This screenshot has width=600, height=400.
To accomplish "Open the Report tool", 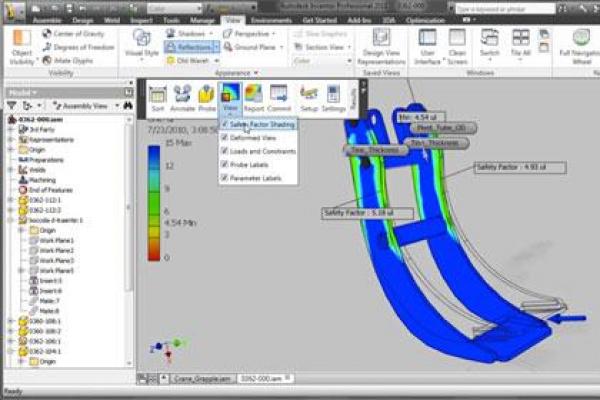I will (253, 96).
